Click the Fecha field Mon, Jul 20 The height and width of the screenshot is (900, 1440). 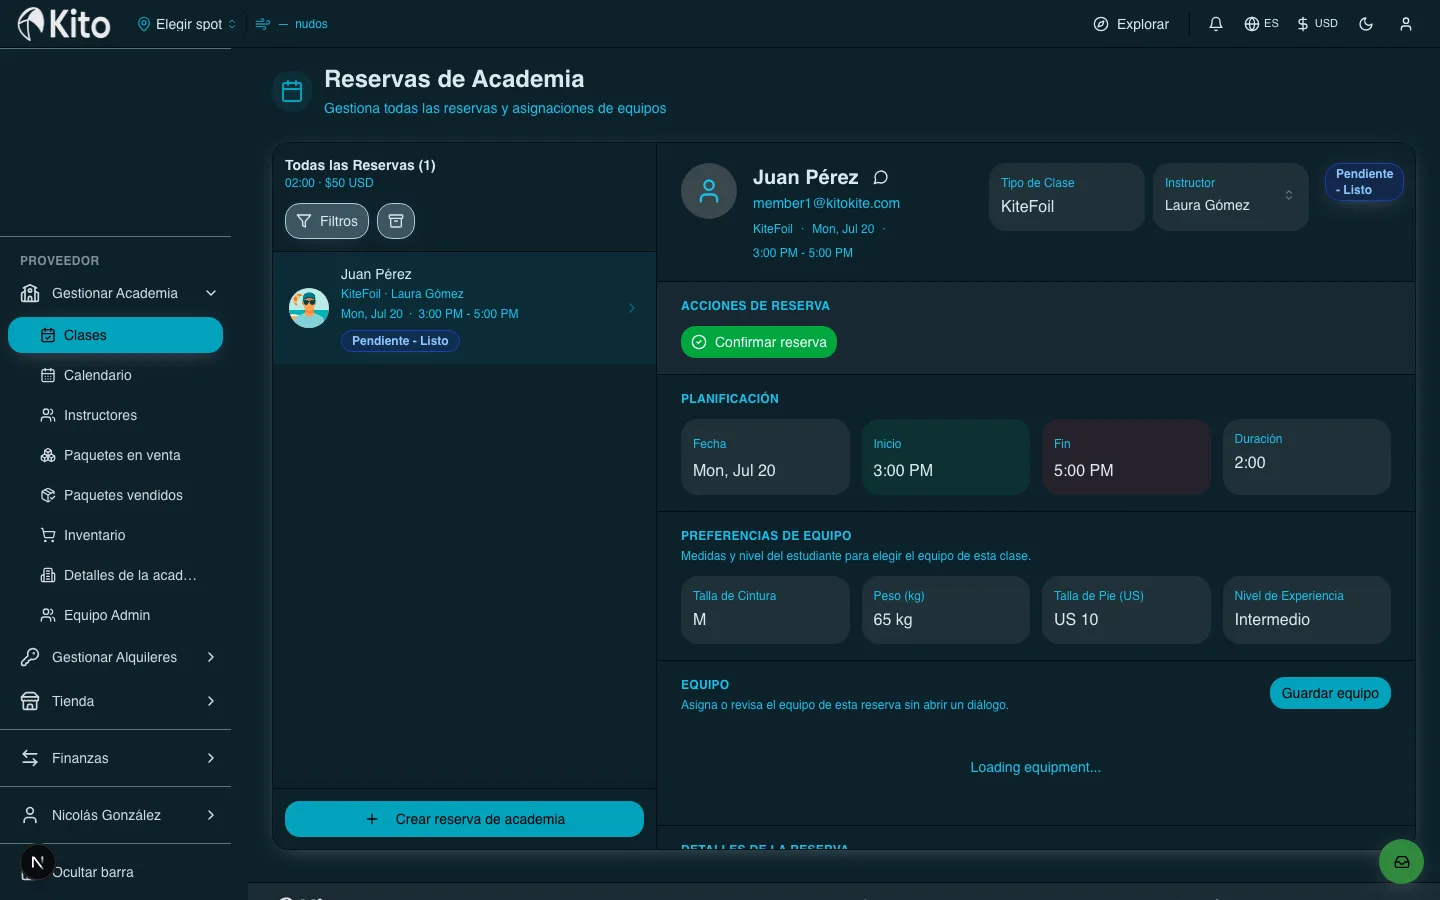tap(765, 457)
